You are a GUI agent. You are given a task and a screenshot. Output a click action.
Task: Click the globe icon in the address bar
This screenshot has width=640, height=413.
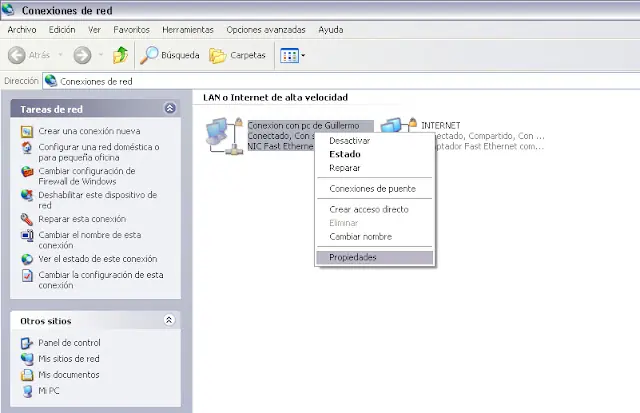pyautogui.click(x=51, y=81)
